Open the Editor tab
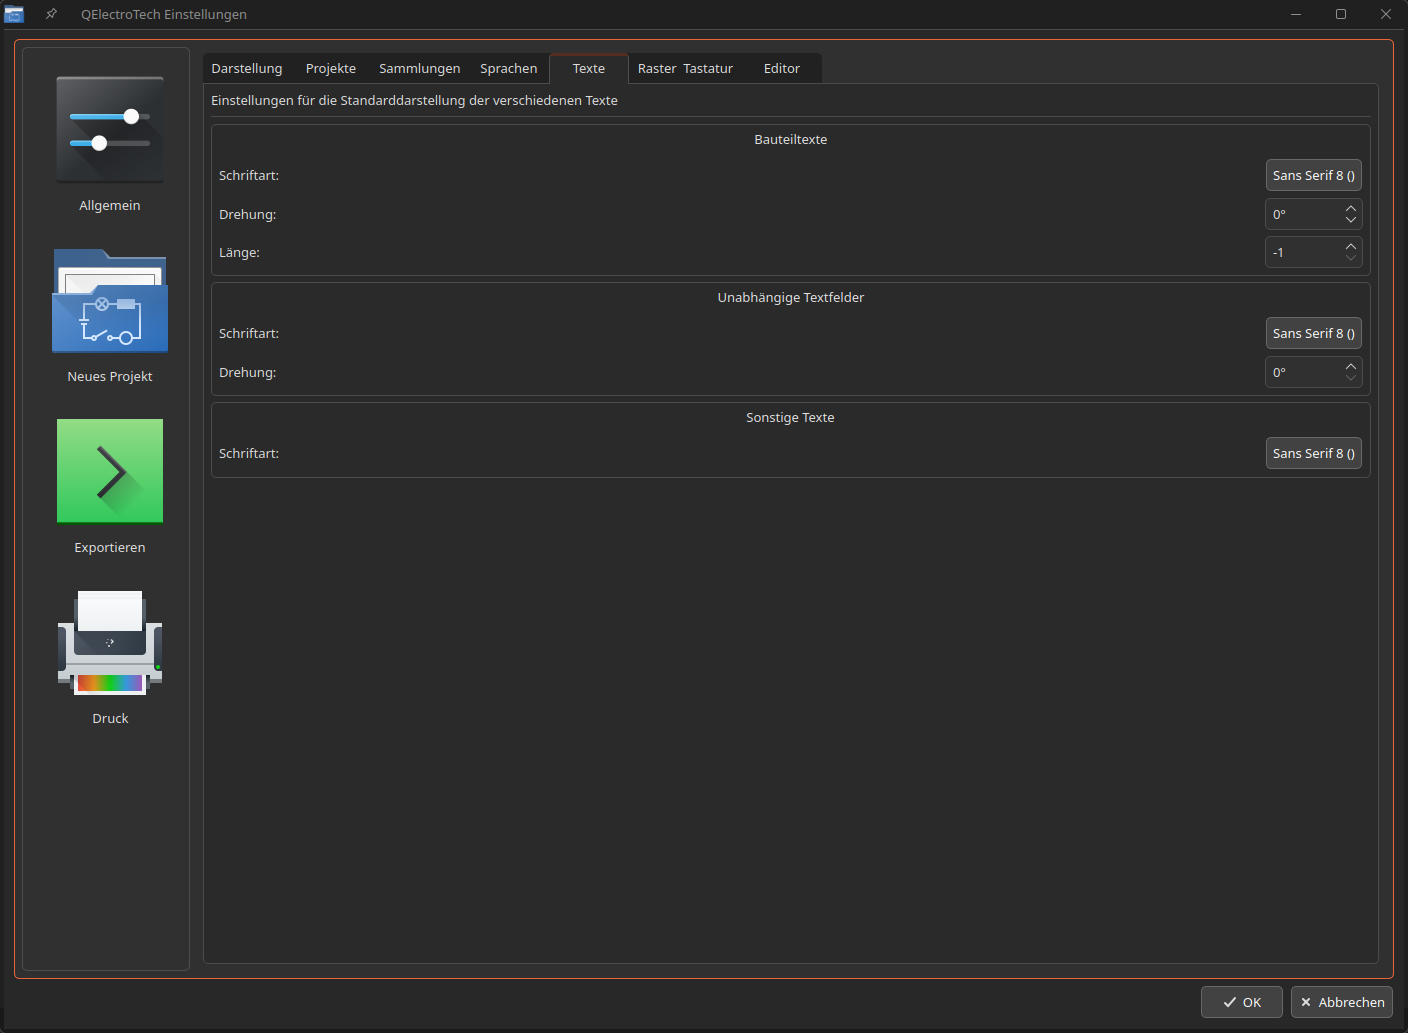 click(781, 69)
